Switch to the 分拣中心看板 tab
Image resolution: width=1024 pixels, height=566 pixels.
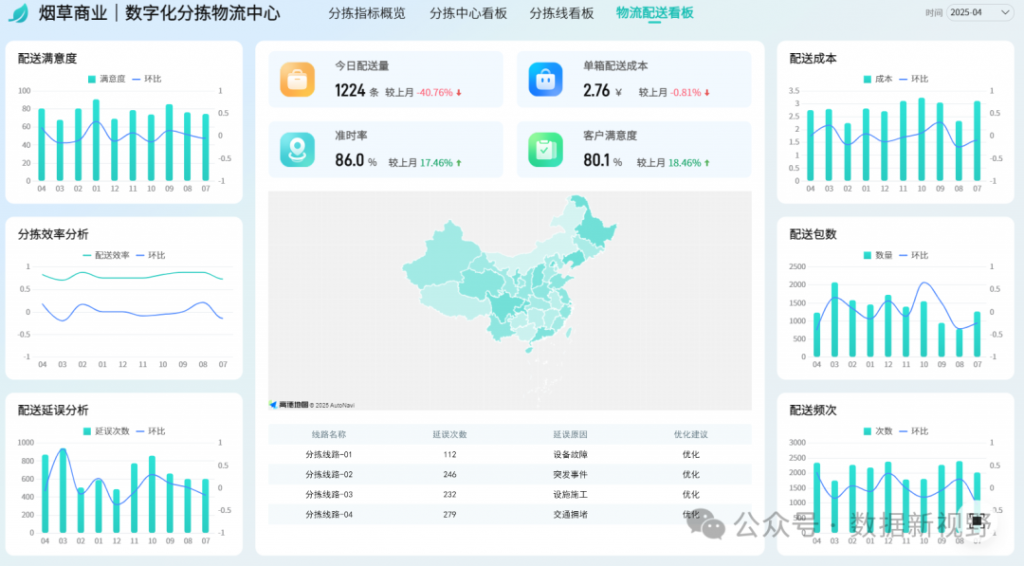pyautogui.click(x=468, y=14)
